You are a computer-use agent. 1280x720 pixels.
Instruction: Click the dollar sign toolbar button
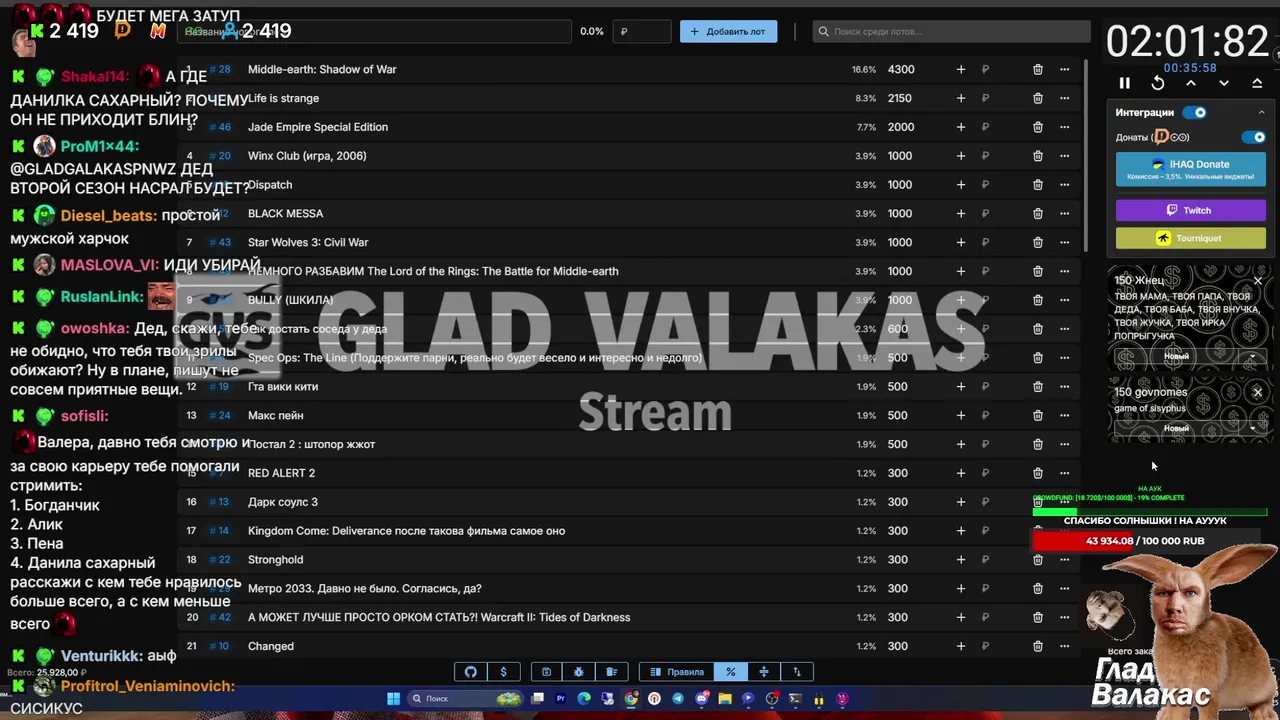[x=503, y=672]
